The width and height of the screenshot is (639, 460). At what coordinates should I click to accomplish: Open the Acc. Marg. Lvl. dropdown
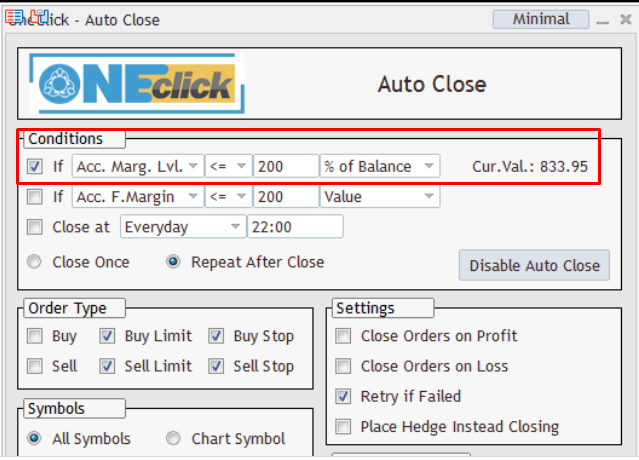[138, 166]
